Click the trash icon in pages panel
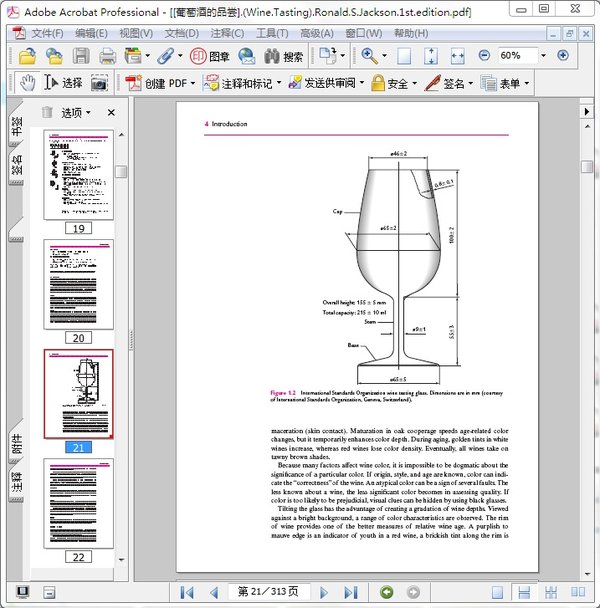 click(47, 113)
